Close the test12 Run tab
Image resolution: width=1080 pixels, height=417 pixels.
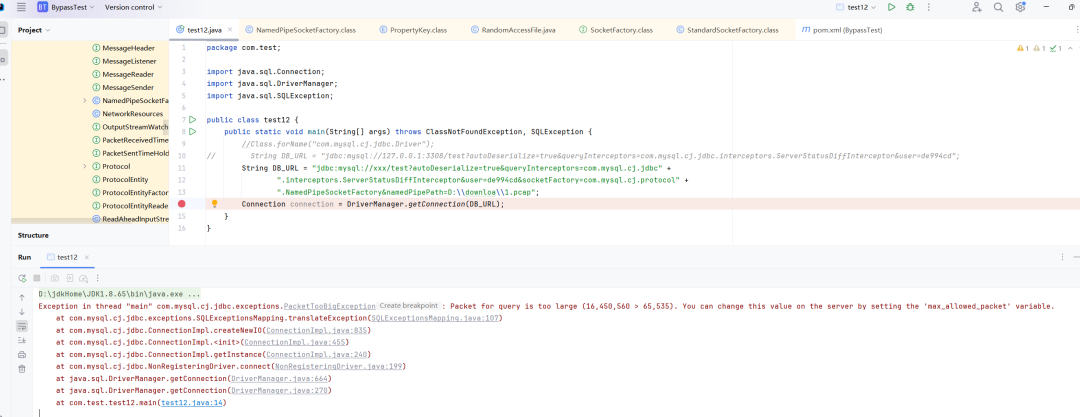pos(87,257)
